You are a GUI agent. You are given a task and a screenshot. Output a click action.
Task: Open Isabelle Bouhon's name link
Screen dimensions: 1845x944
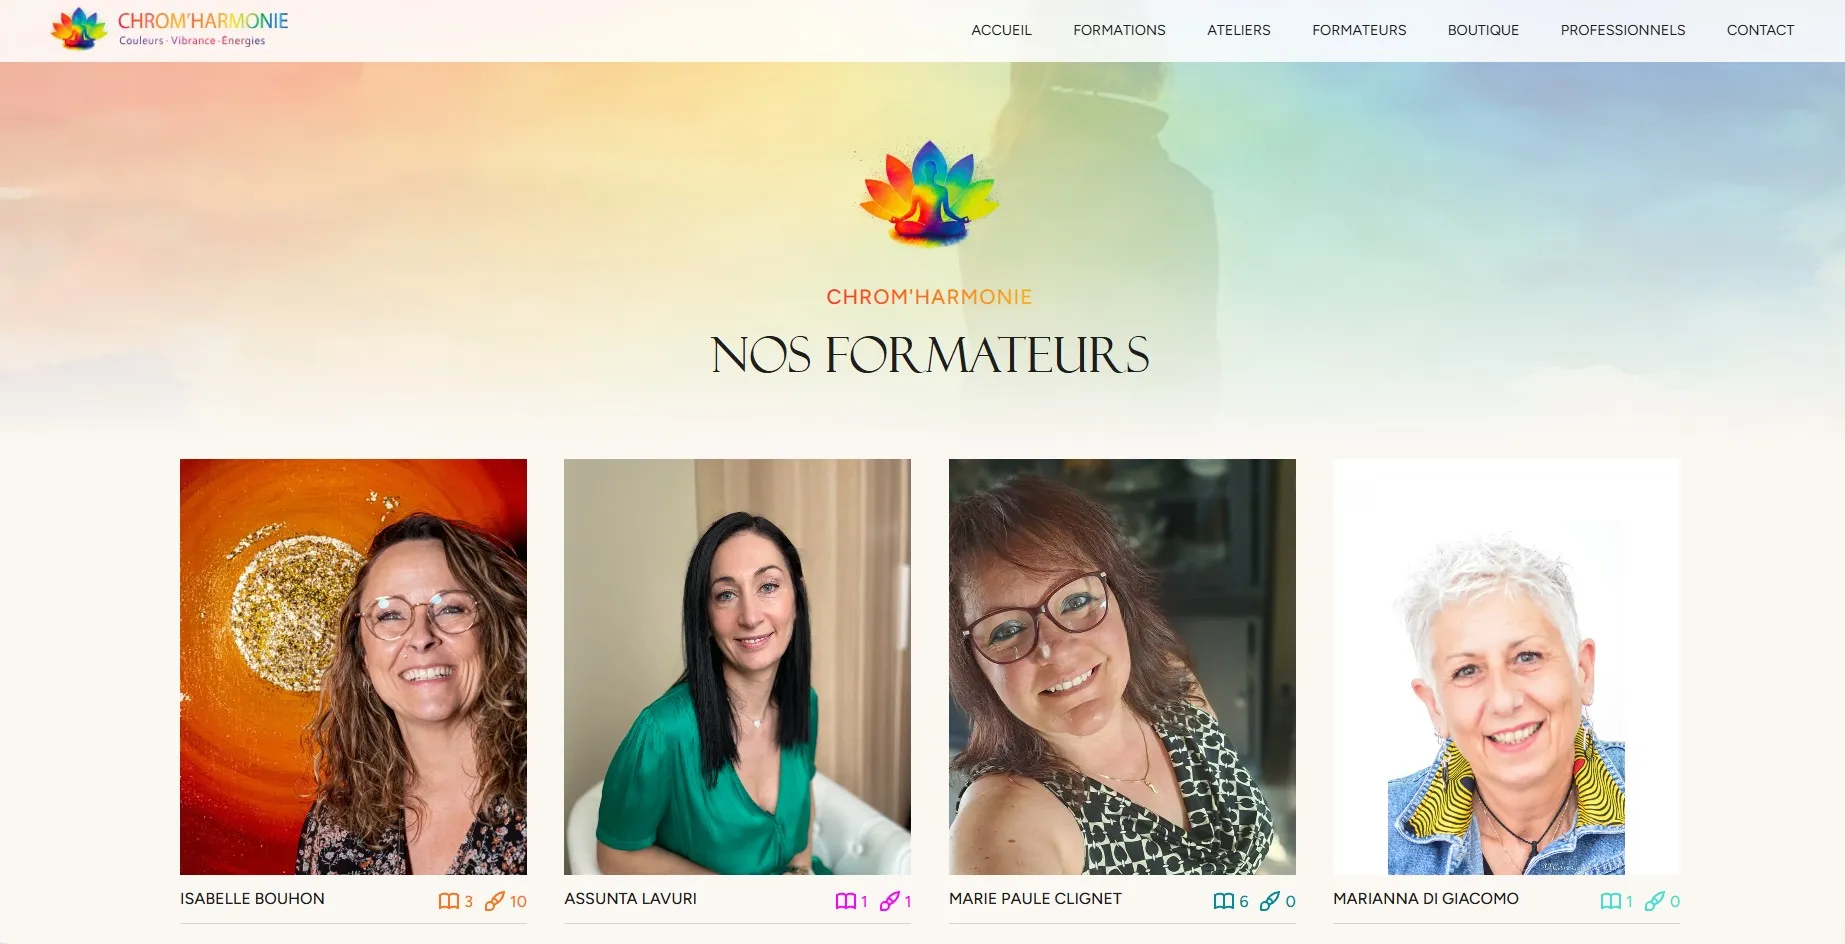click(x=252, y=899)
